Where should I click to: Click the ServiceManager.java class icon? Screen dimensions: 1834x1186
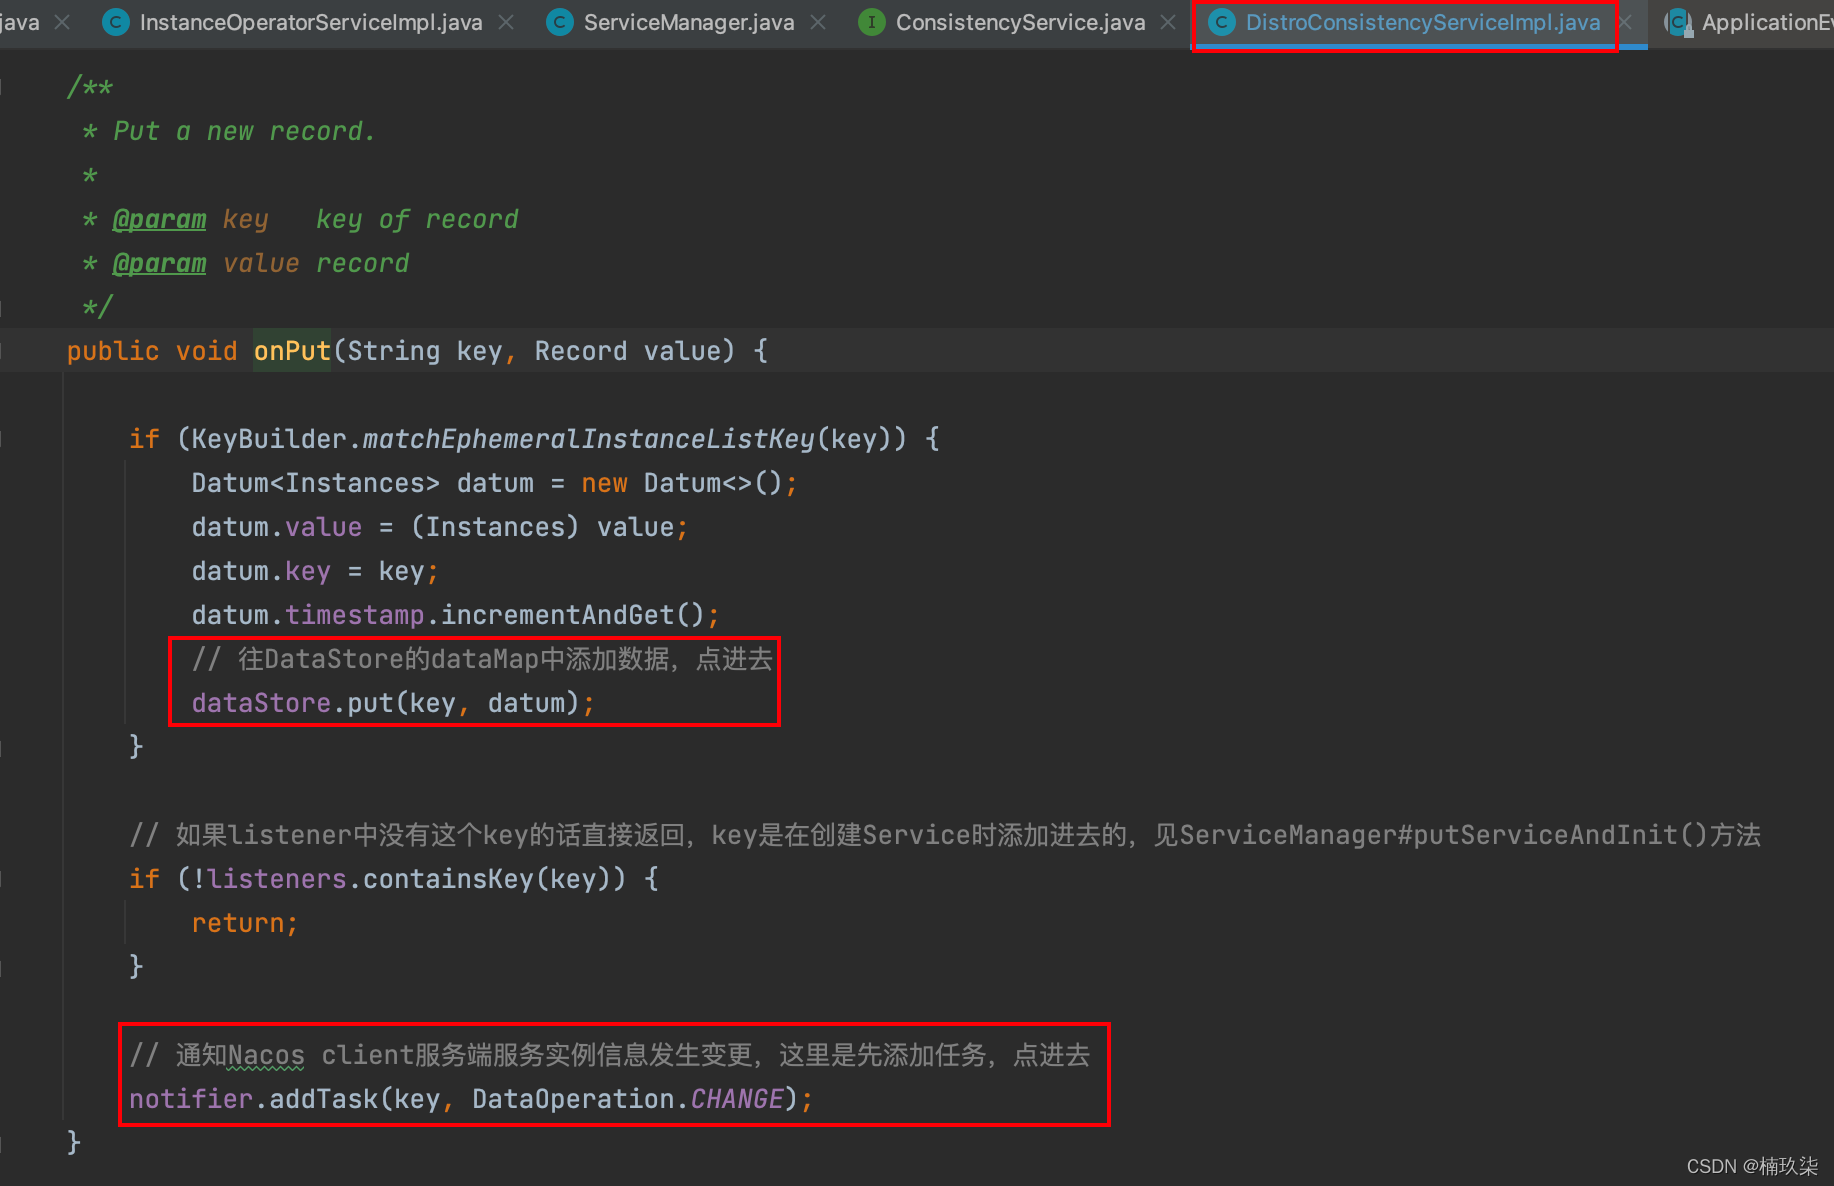[560, 22]
